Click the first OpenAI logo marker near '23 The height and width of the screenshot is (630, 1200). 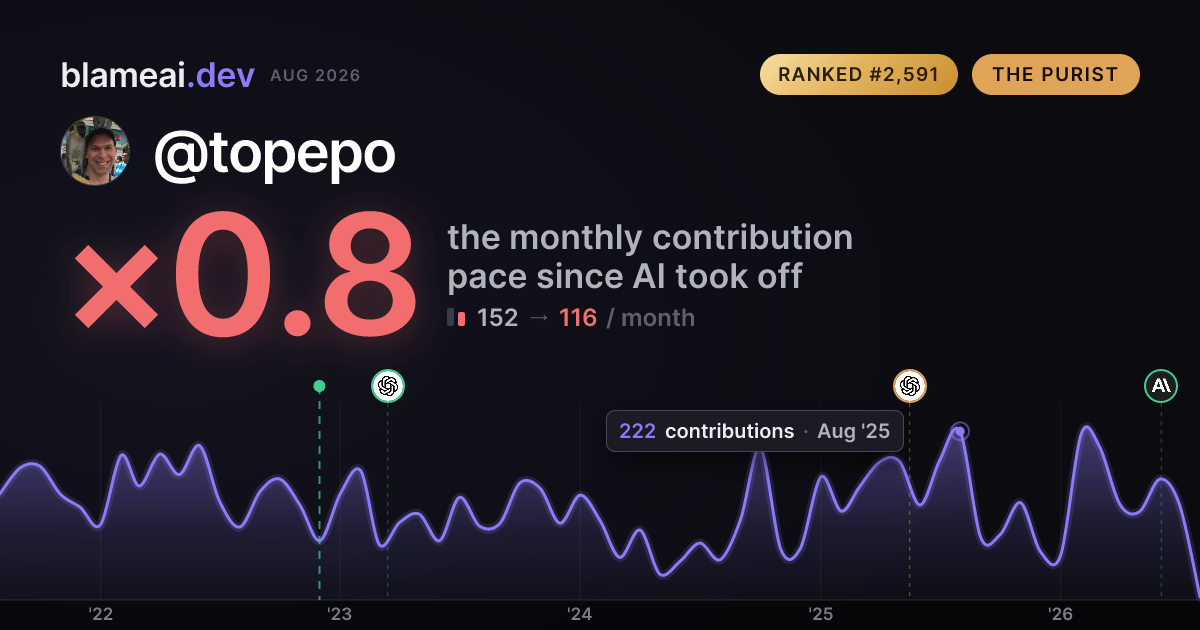[388, 386]
